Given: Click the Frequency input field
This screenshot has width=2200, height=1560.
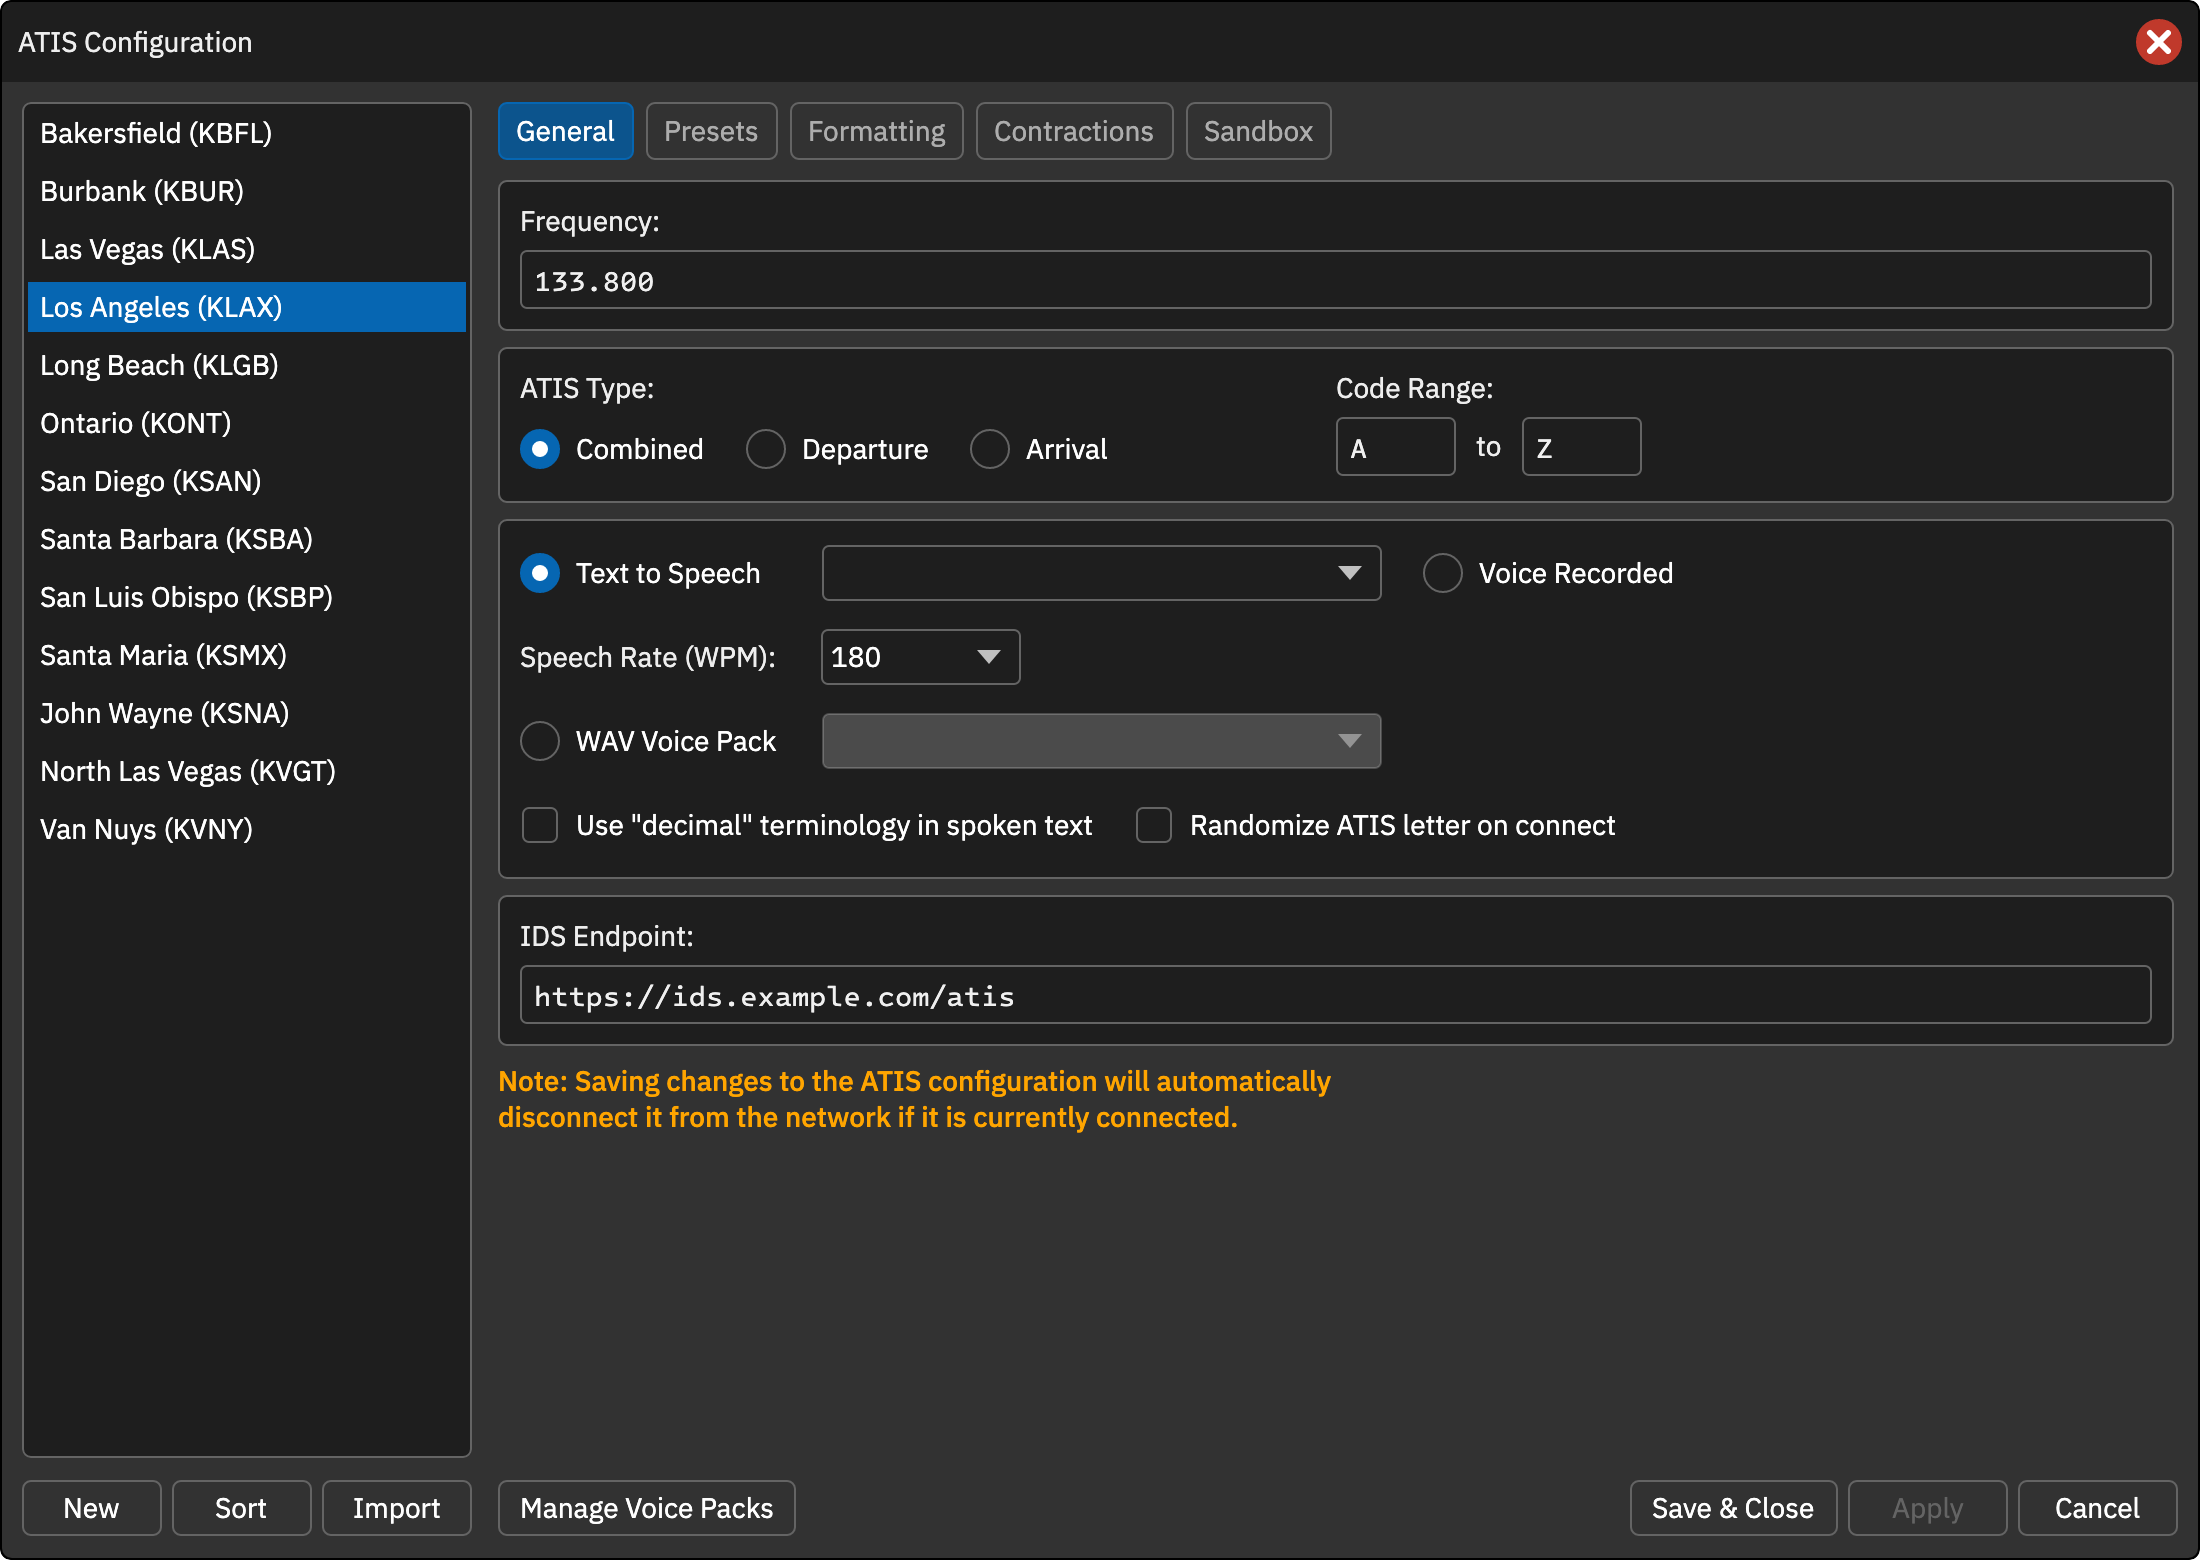Looking at the screenshot, I should coord(1335,280).
